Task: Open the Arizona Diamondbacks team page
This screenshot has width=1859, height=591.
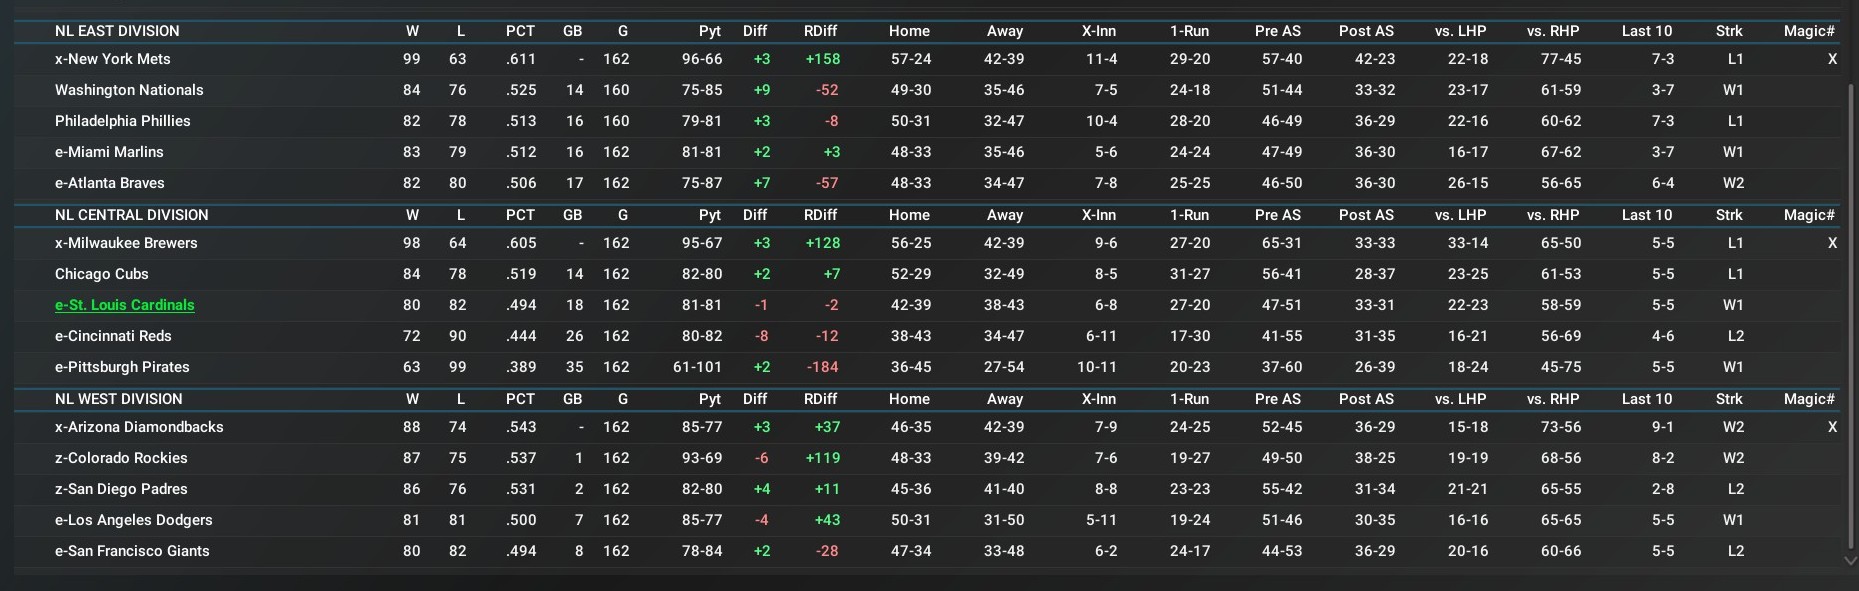Action: pyautogui.click(x=139, y=427)
